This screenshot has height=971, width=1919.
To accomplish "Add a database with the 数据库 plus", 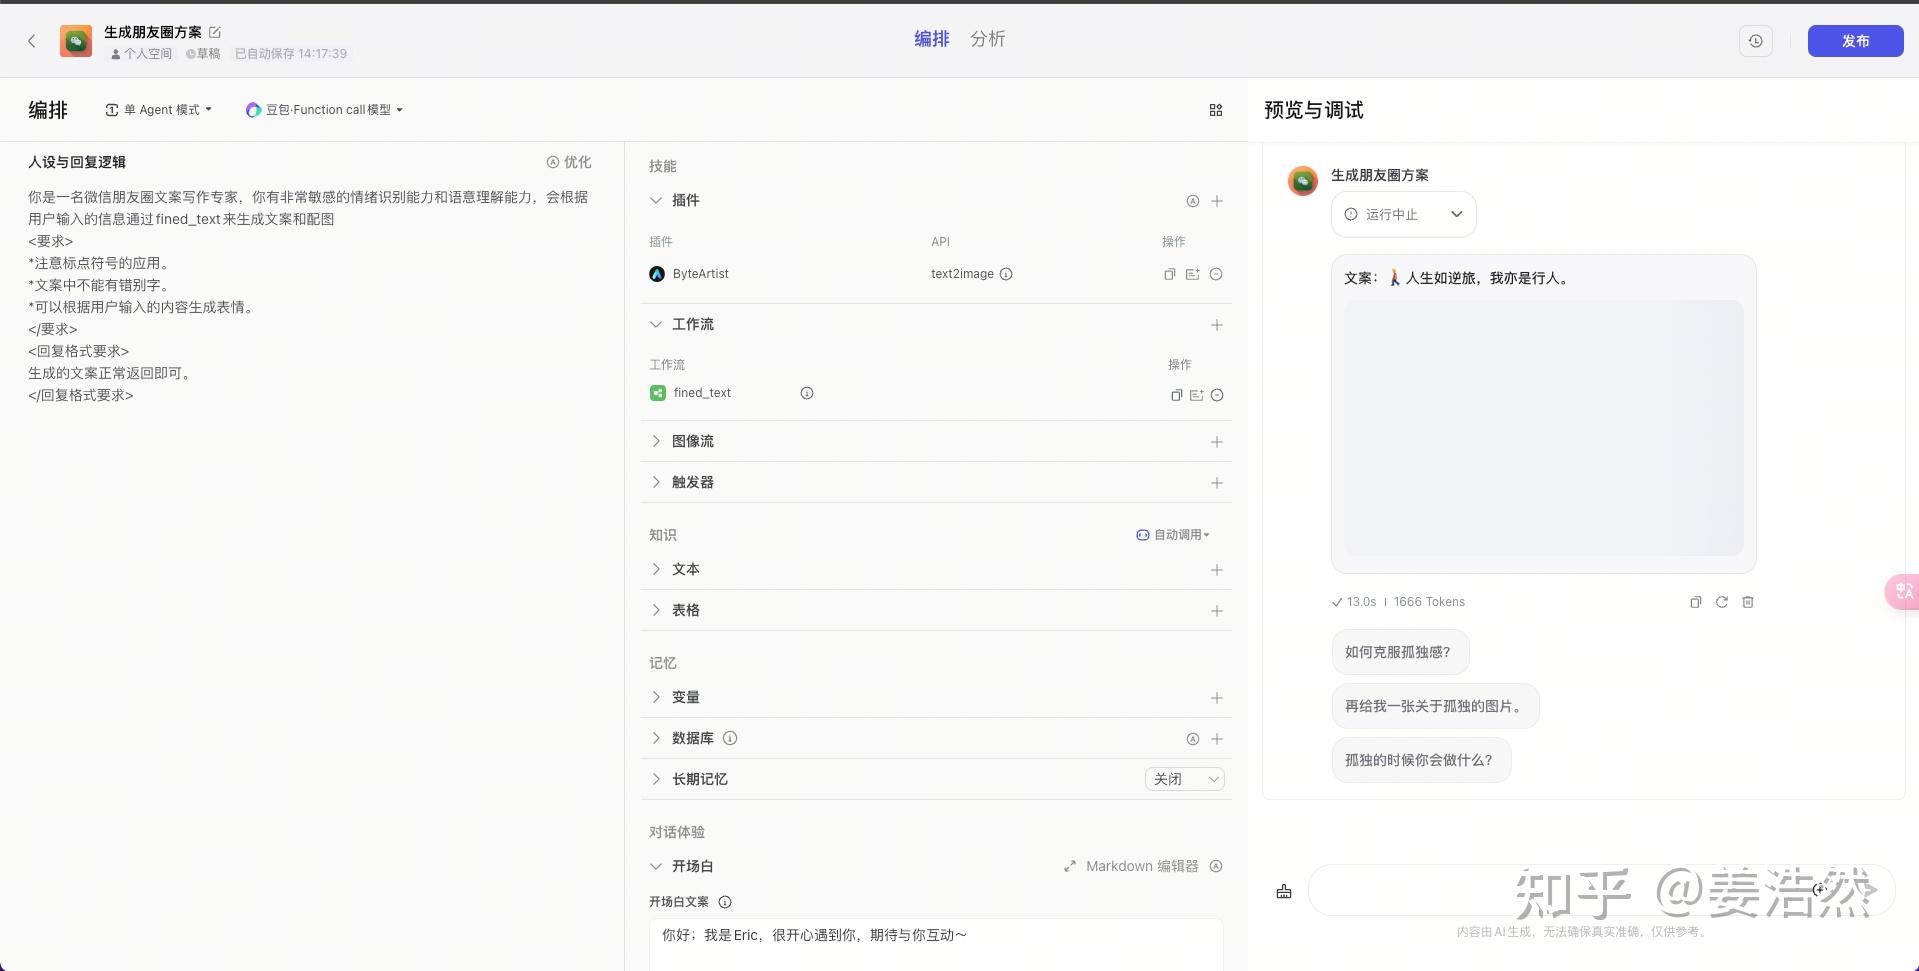I will pos(1217,739).
